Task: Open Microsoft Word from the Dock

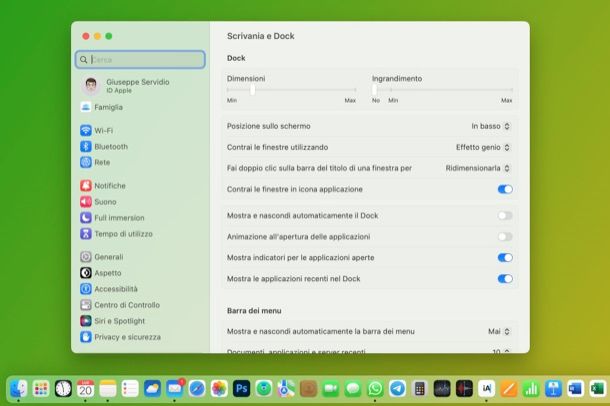Action: 575,388
